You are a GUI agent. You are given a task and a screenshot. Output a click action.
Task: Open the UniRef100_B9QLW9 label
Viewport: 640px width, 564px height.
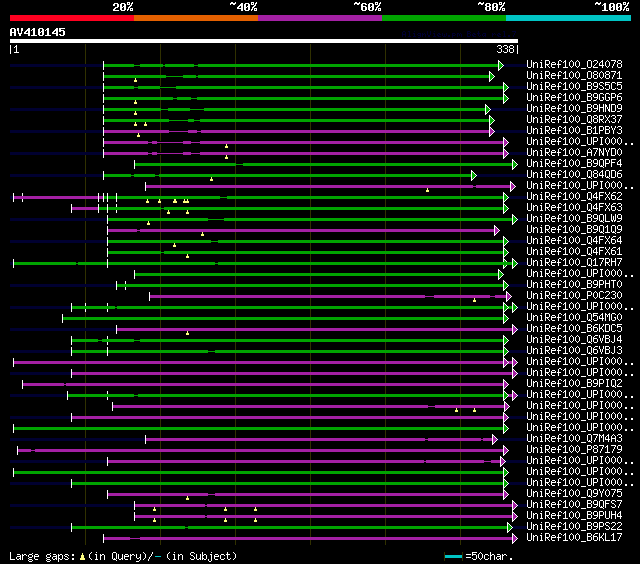pos(574,219)
